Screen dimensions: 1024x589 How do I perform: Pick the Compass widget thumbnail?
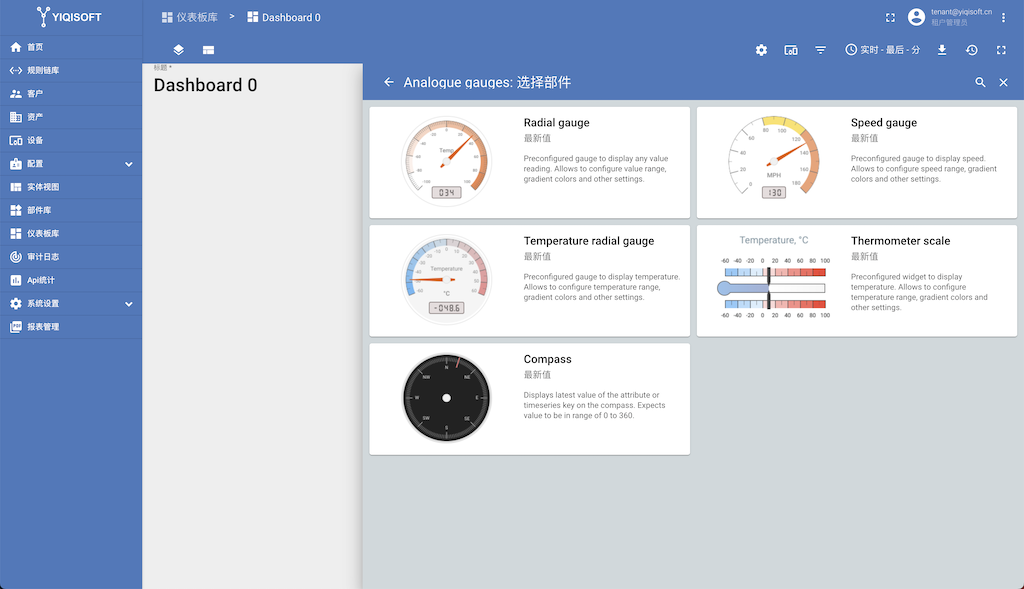pyautogui.click(x=446, y=398)
